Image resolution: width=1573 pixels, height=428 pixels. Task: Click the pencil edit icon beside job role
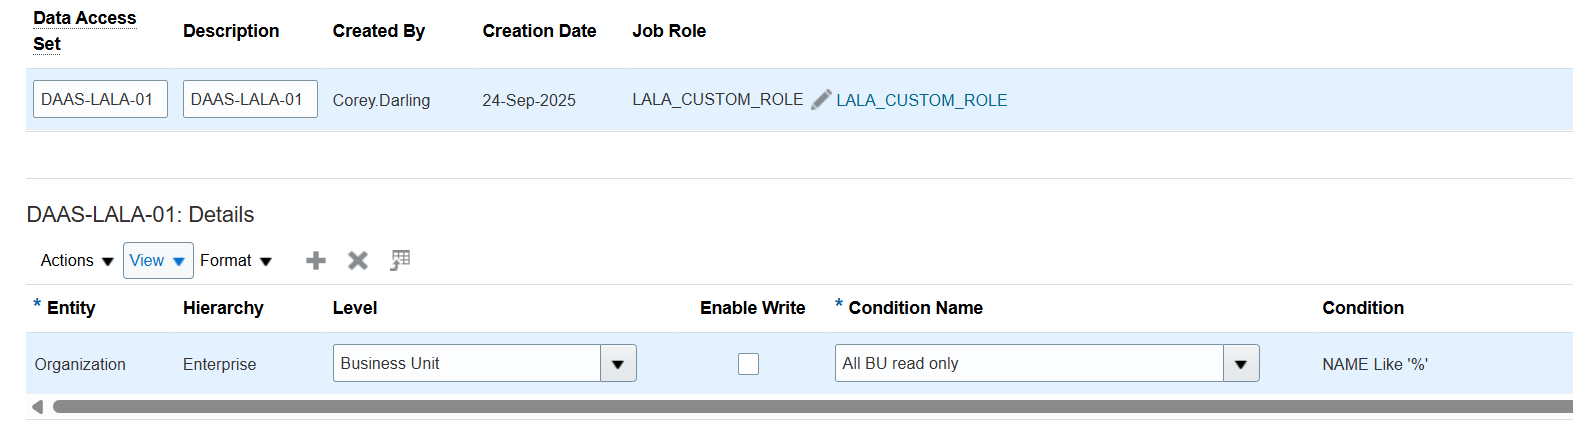pyautogui.click(x=821, y=100)
